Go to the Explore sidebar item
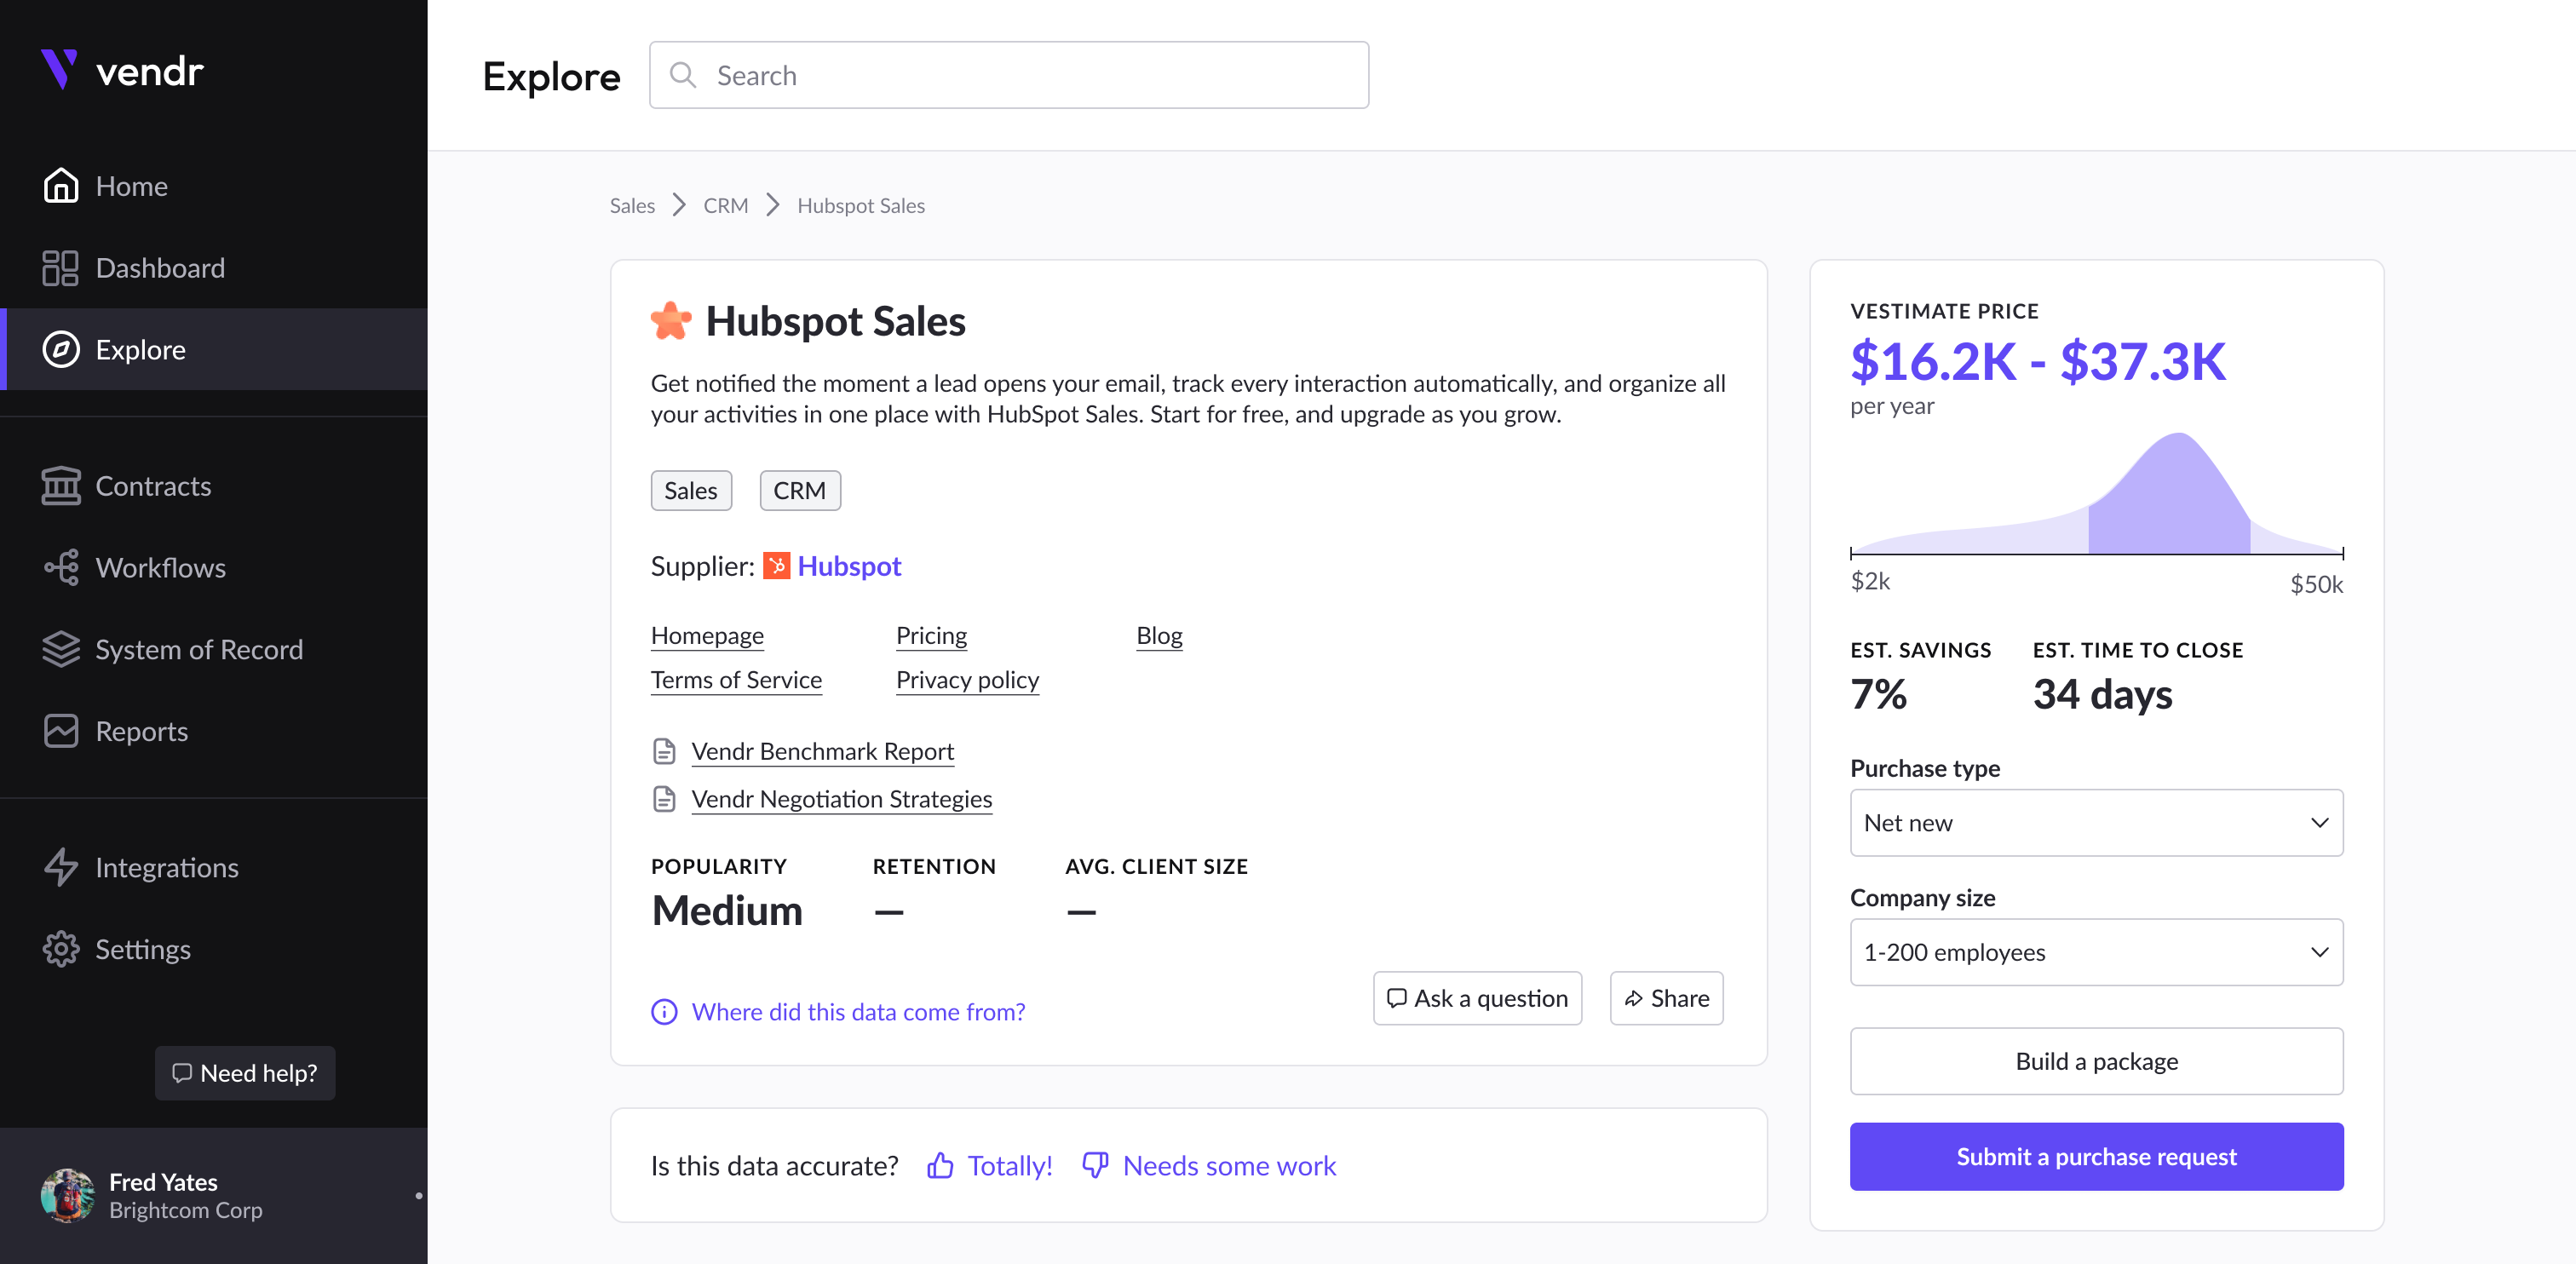This screenshot has height=1264, width=2576. tap(140, 350)
